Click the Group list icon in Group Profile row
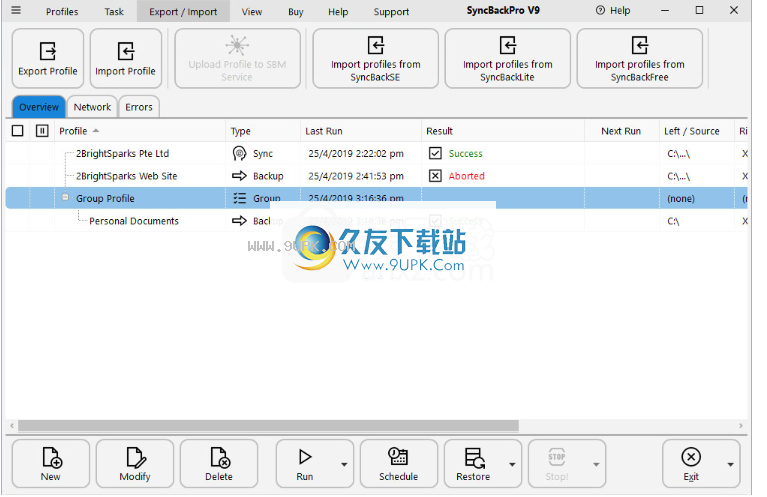The height and width of the screenshot is (497, 767). 239,198
